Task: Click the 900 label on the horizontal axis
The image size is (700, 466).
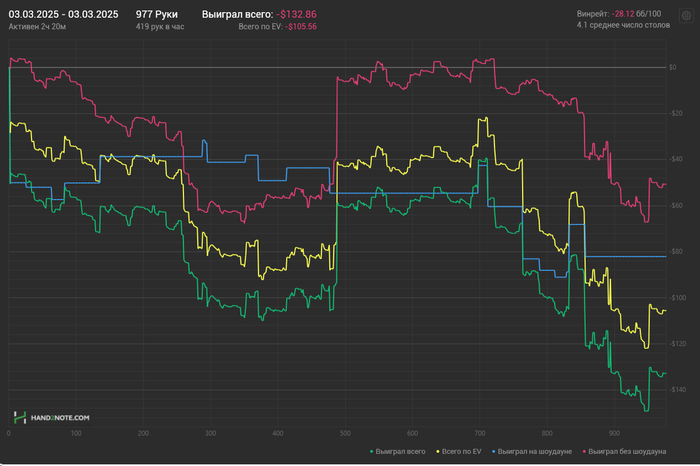Action: (x=614, y=433)
